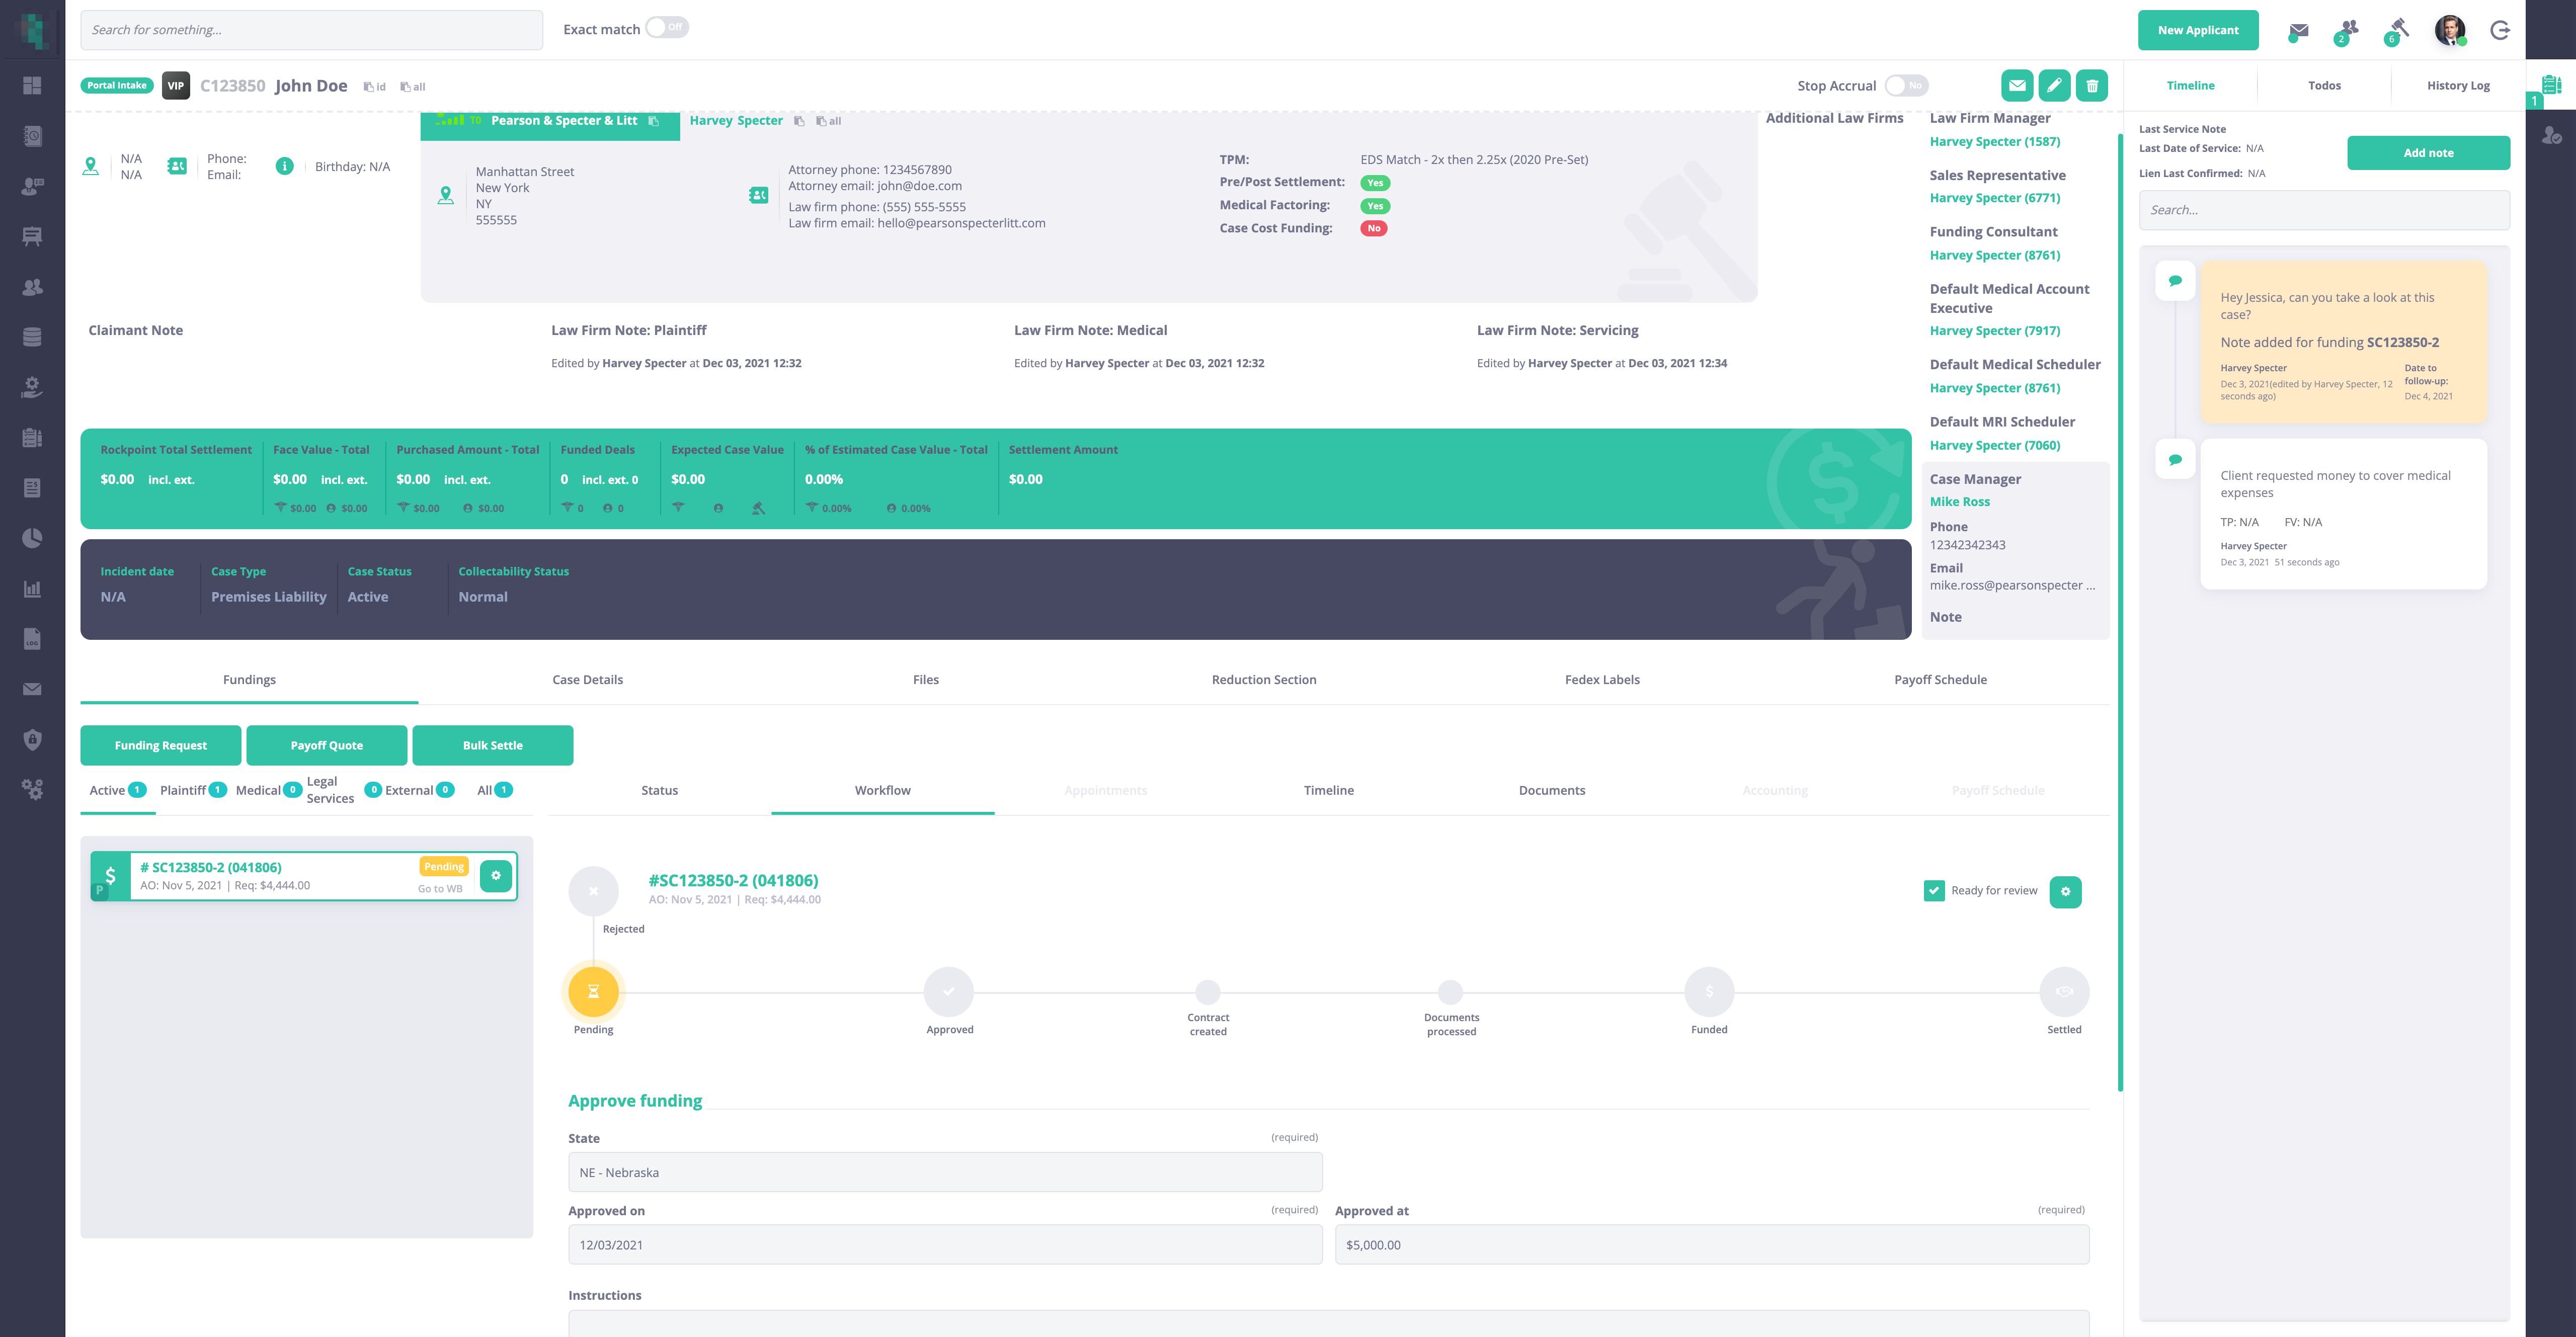Open the green edit pencil for case C123850
Image resolution: width=2576 pixels, height=1337 pixels.
pyautogui.click(x=2054, y=85)
